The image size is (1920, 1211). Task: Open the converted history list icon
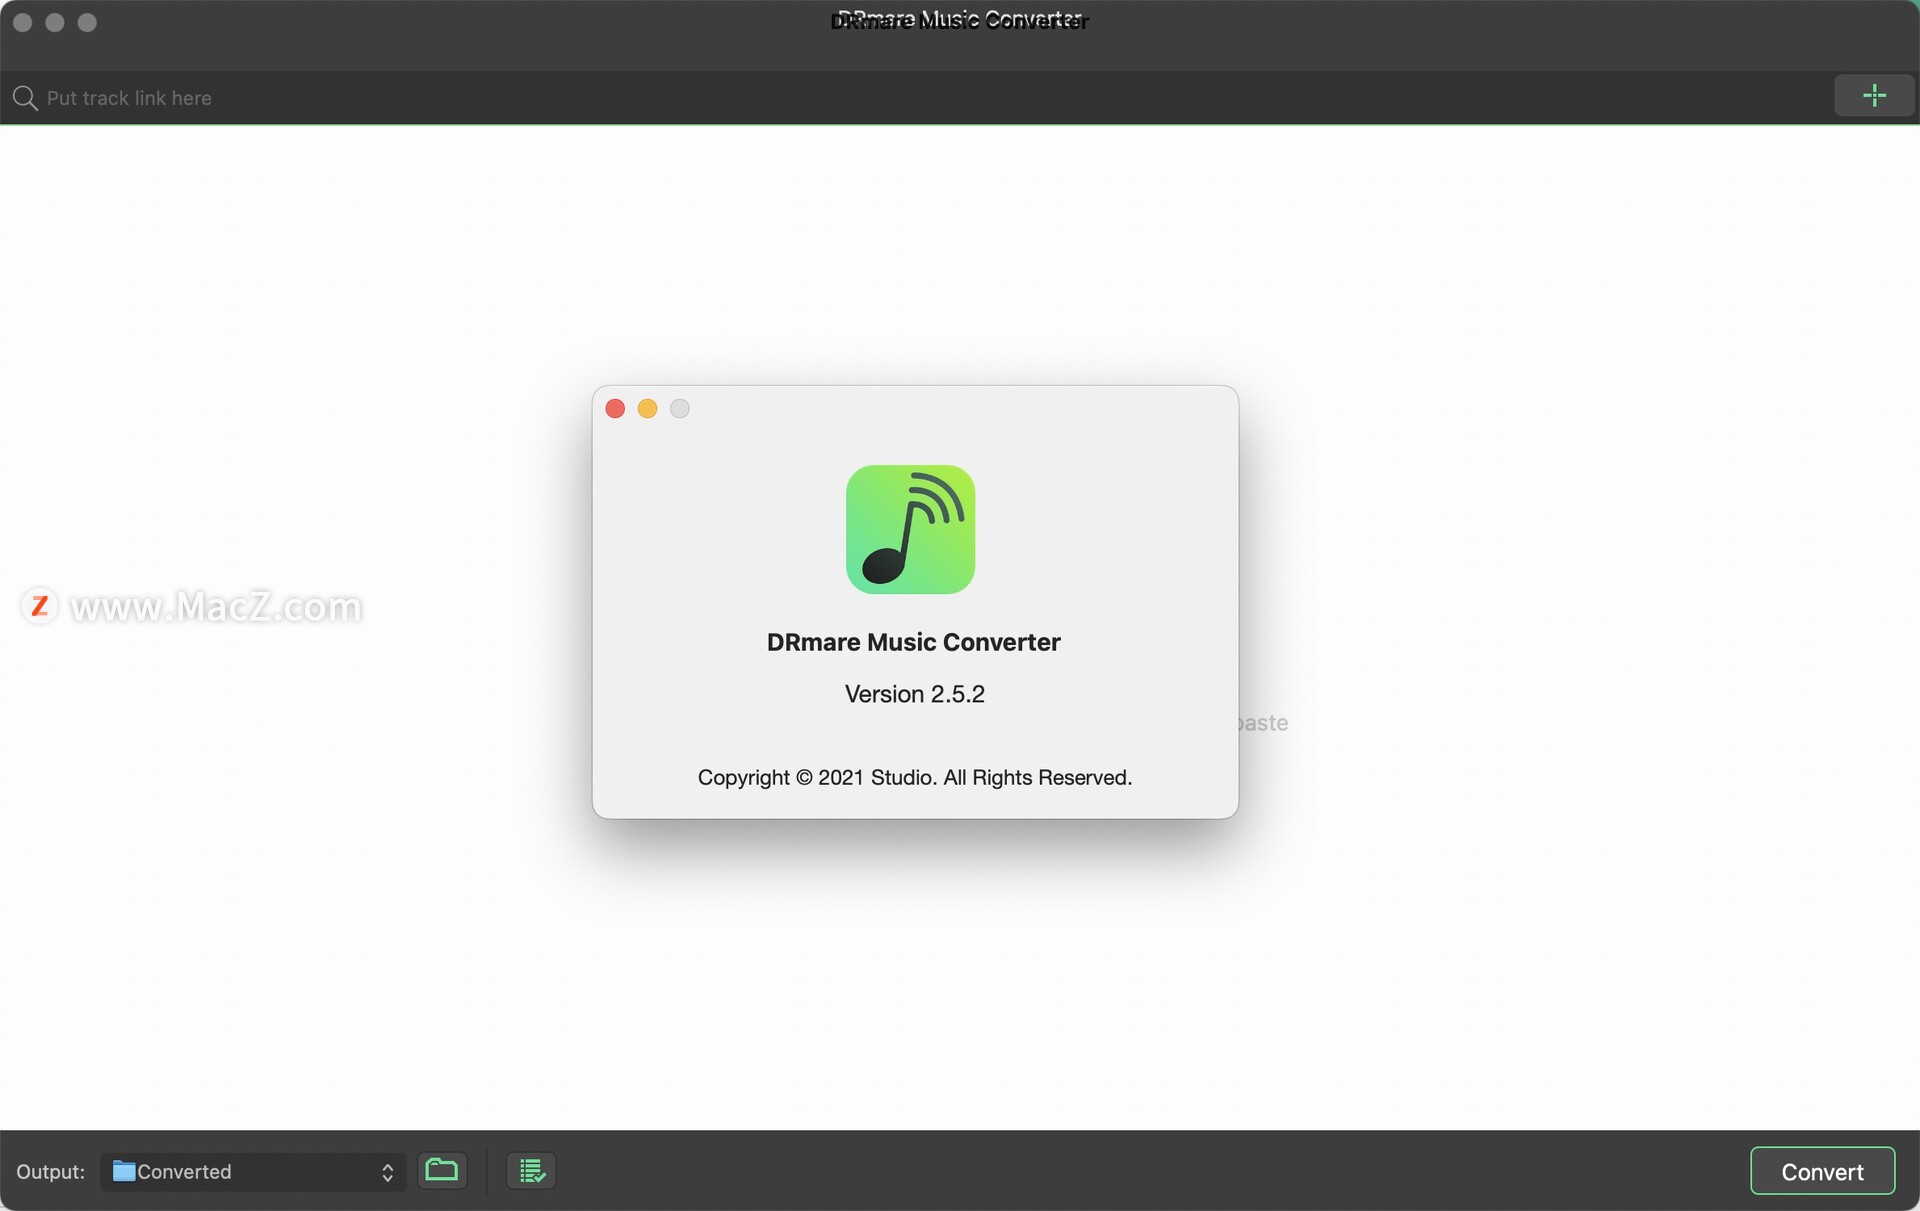click(x=530, y=1170)
